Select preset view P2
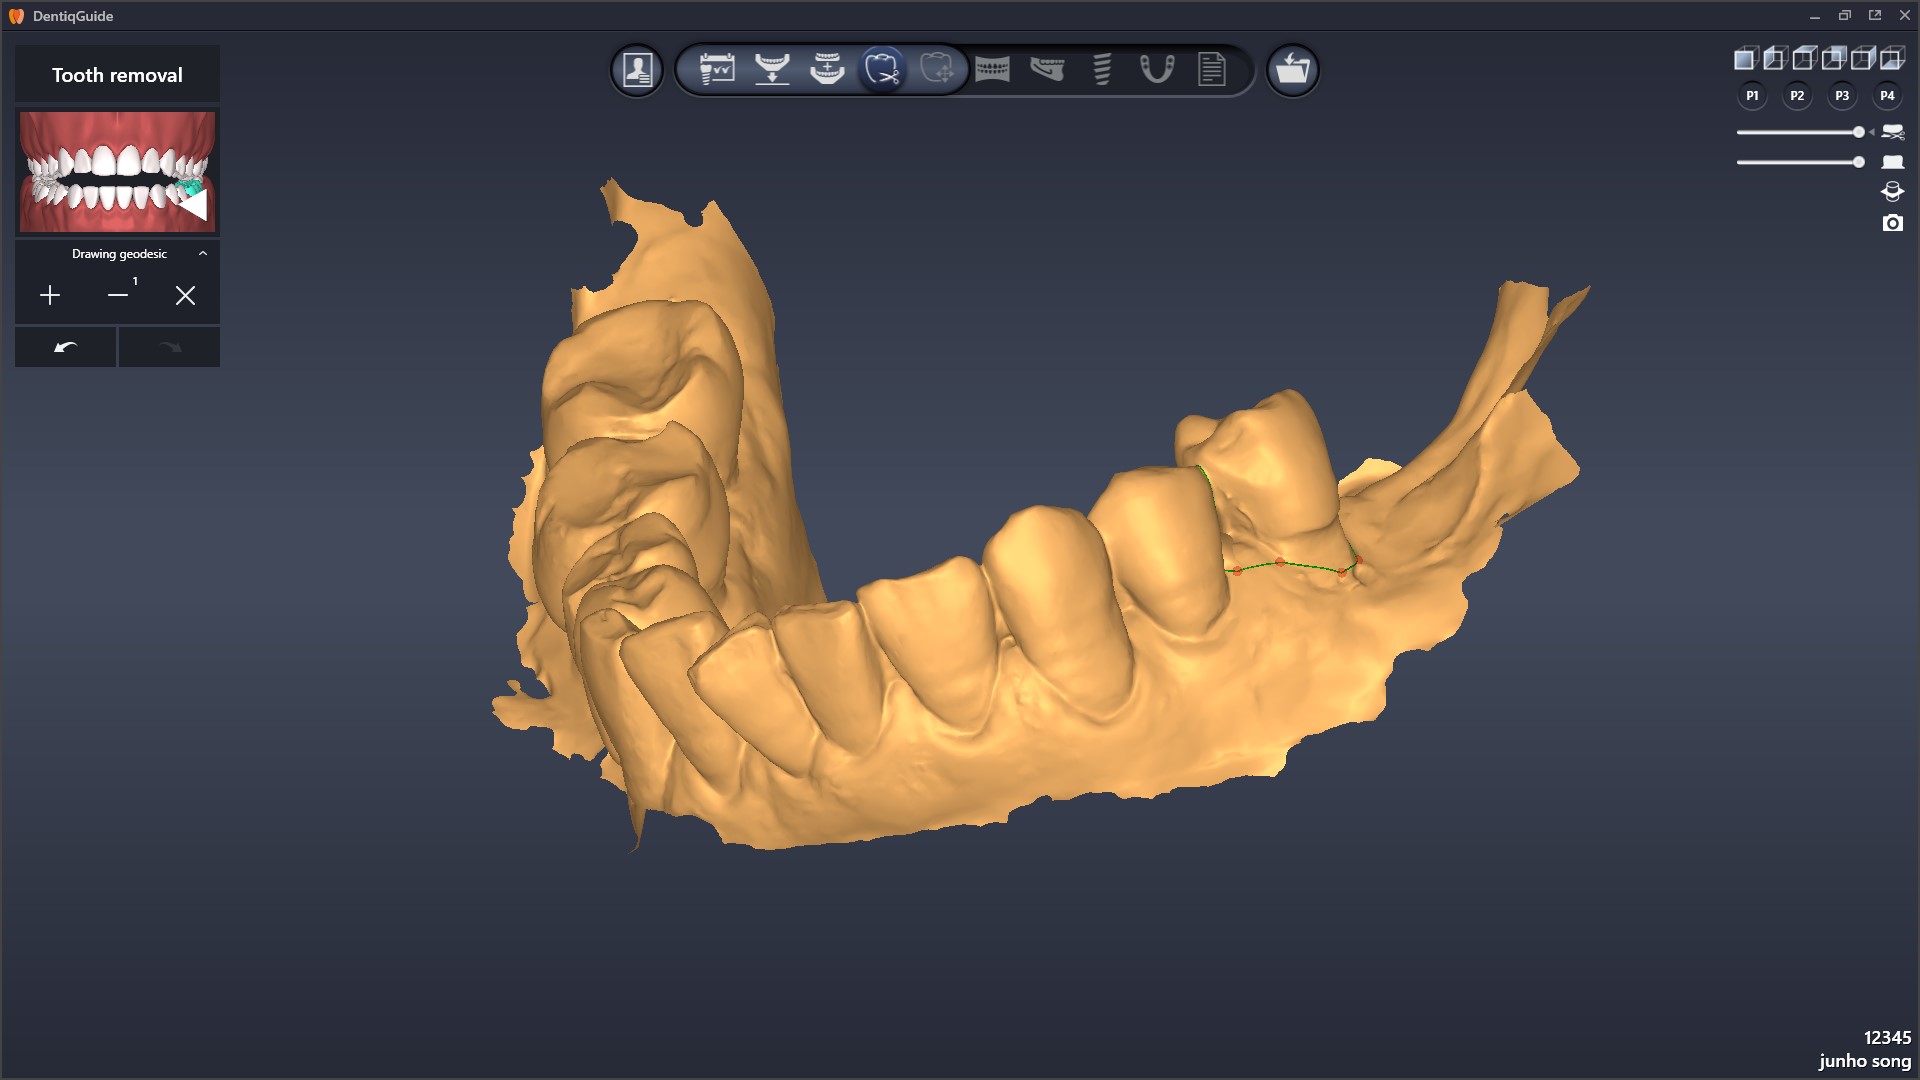The width and height of the screenshot is (1920, 1080). 1797,96
